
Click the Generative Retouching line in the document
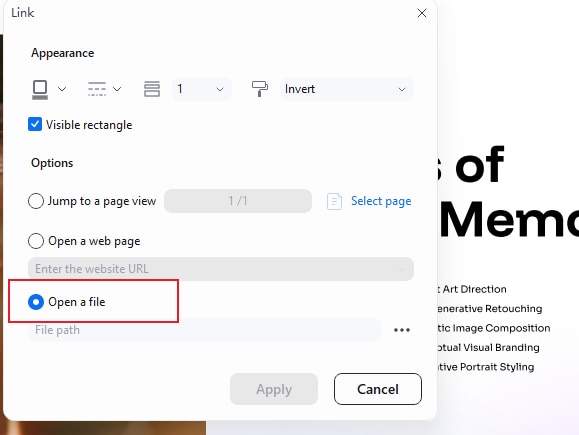pyautogui.click(x=489, y=309)
